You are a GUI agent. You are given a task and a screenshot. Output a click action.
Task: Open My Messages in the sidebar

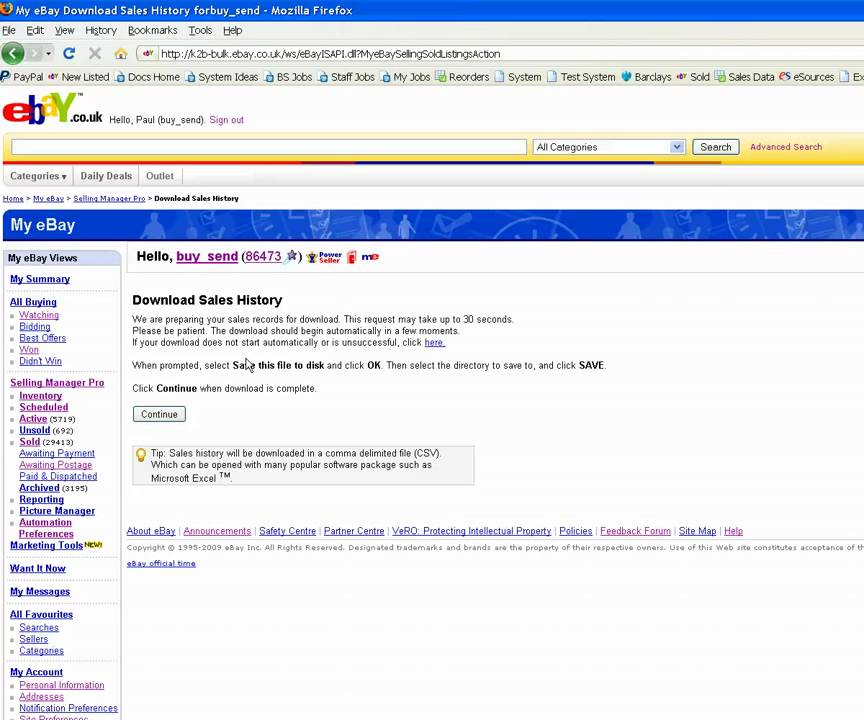(40, 591)
